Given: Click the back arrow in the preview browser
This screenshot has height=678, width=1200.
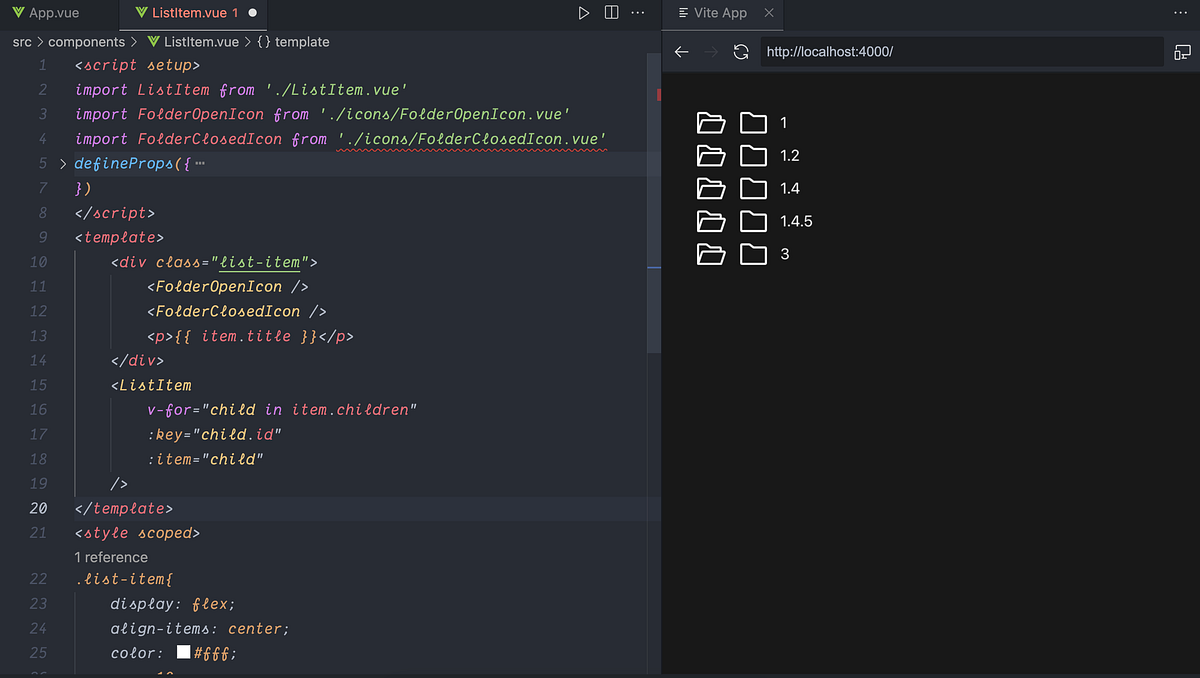Looking at the screenshot, I should tap(681, 51).
